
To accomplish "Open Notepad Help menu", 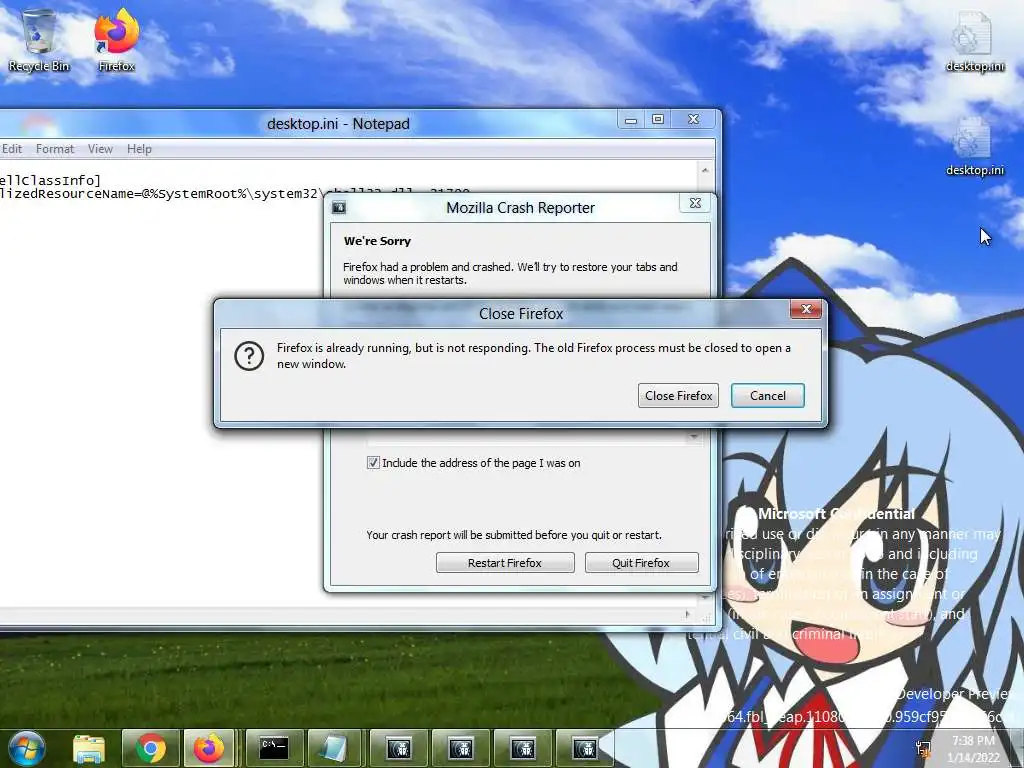I will (x=139, y=149).
